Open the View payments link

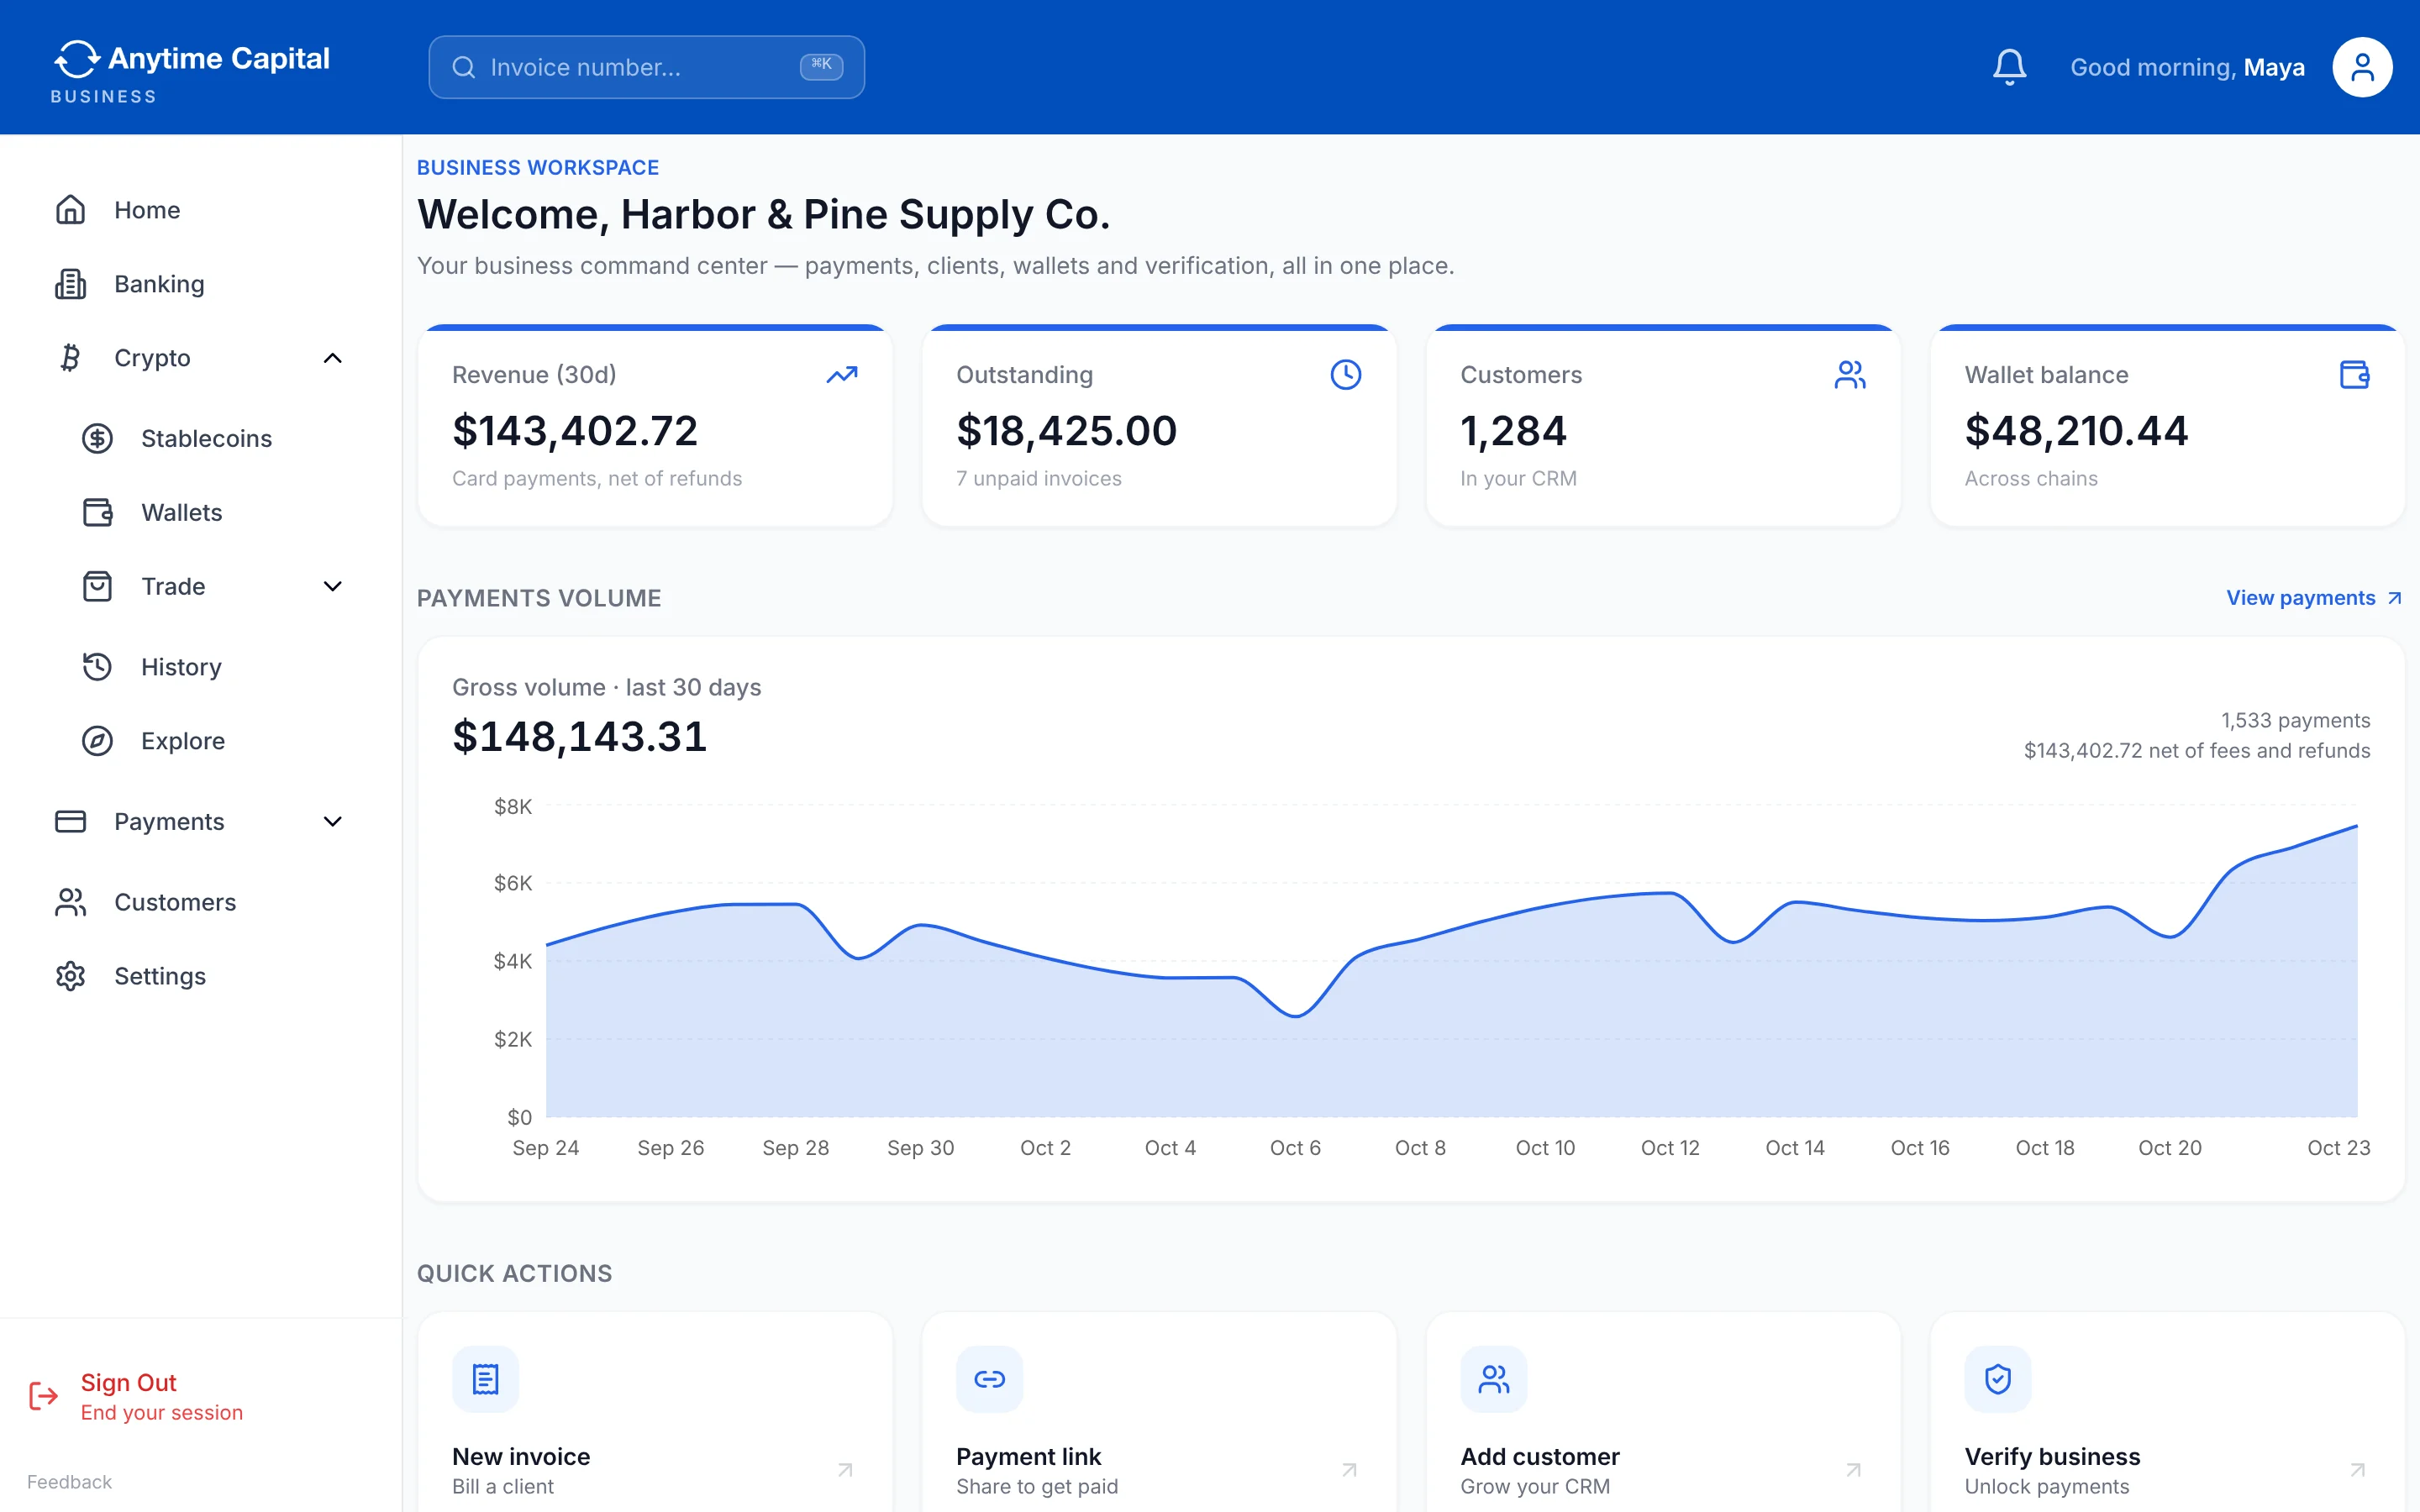tap(2314, 598)
